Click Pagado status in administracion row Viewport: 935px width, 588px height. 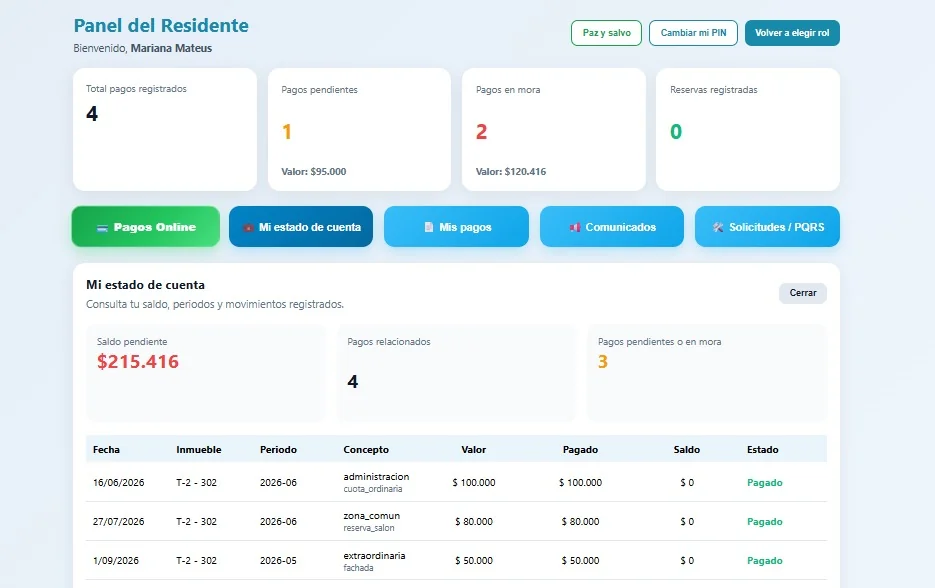[x=764, y=482]
